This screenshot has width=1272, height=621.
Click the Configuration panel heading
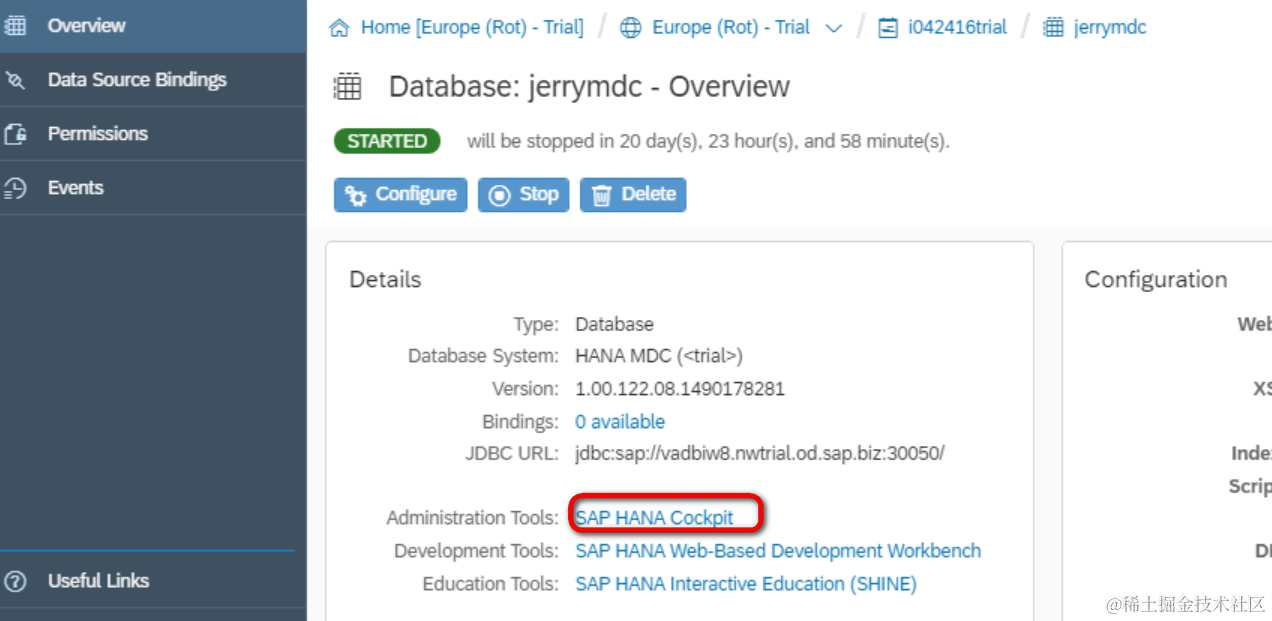coord(1156,280)
